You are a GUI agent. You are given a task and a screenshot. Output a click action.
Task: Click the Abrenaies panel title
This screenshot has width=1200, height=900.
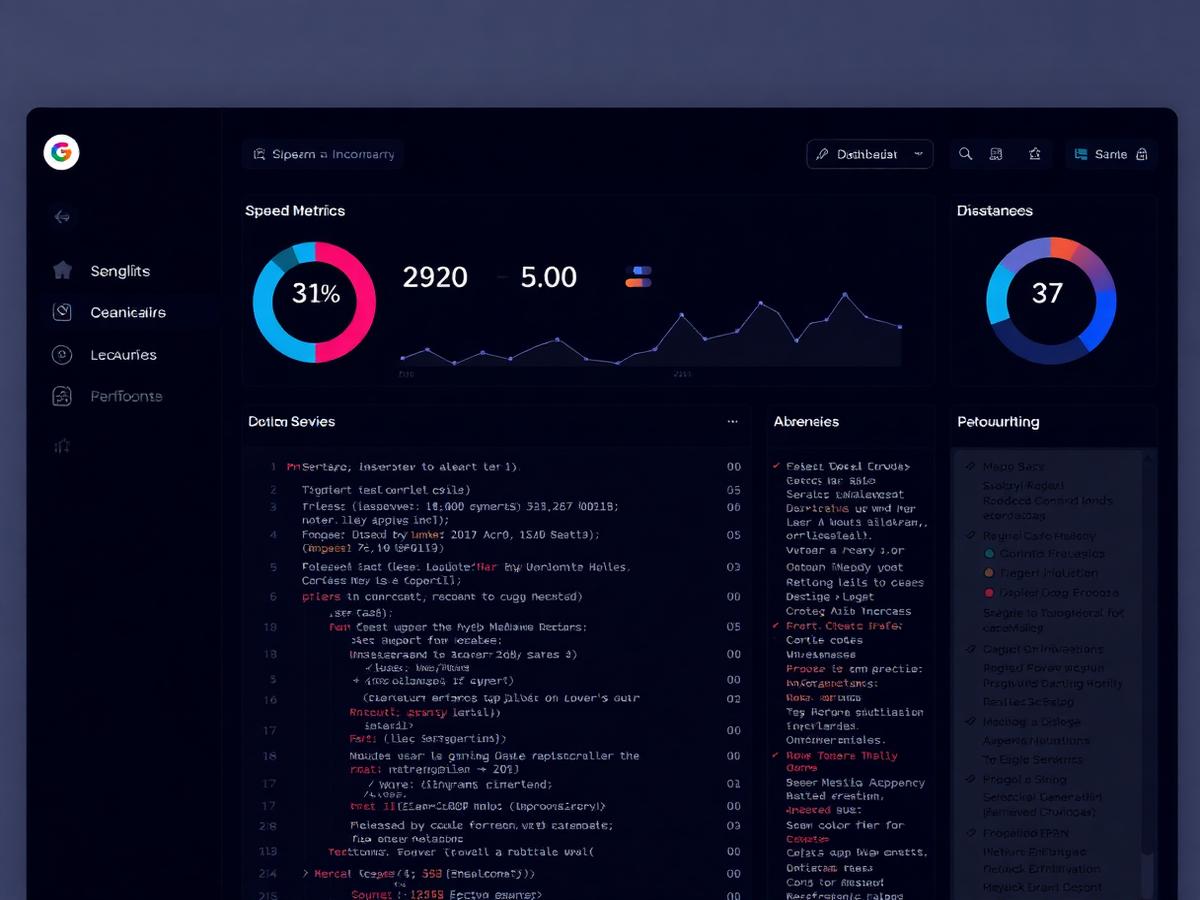coord(806,422)
